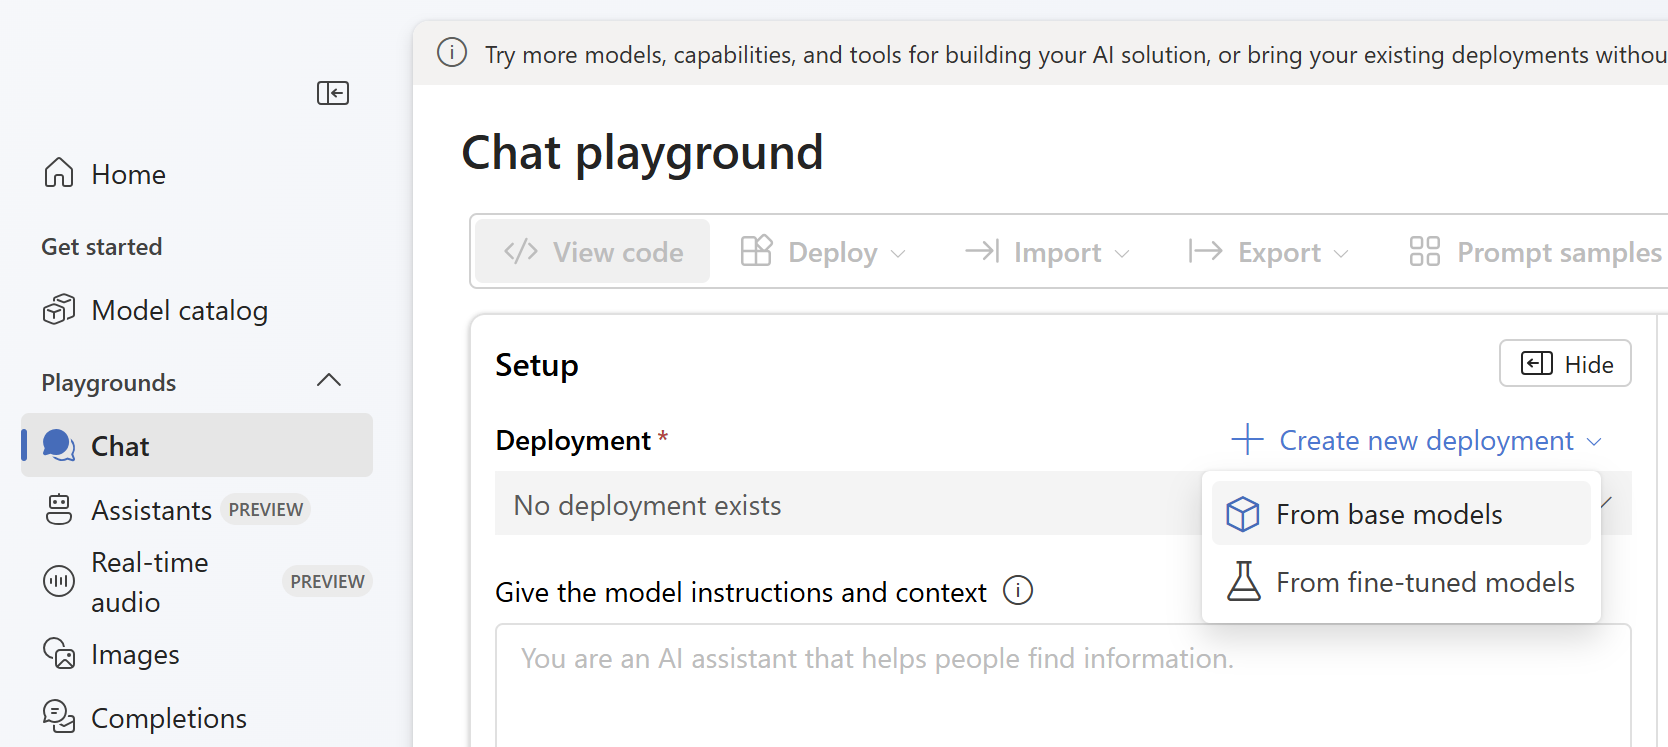
Task: Open Completions playground
Action: pos(197,717)
